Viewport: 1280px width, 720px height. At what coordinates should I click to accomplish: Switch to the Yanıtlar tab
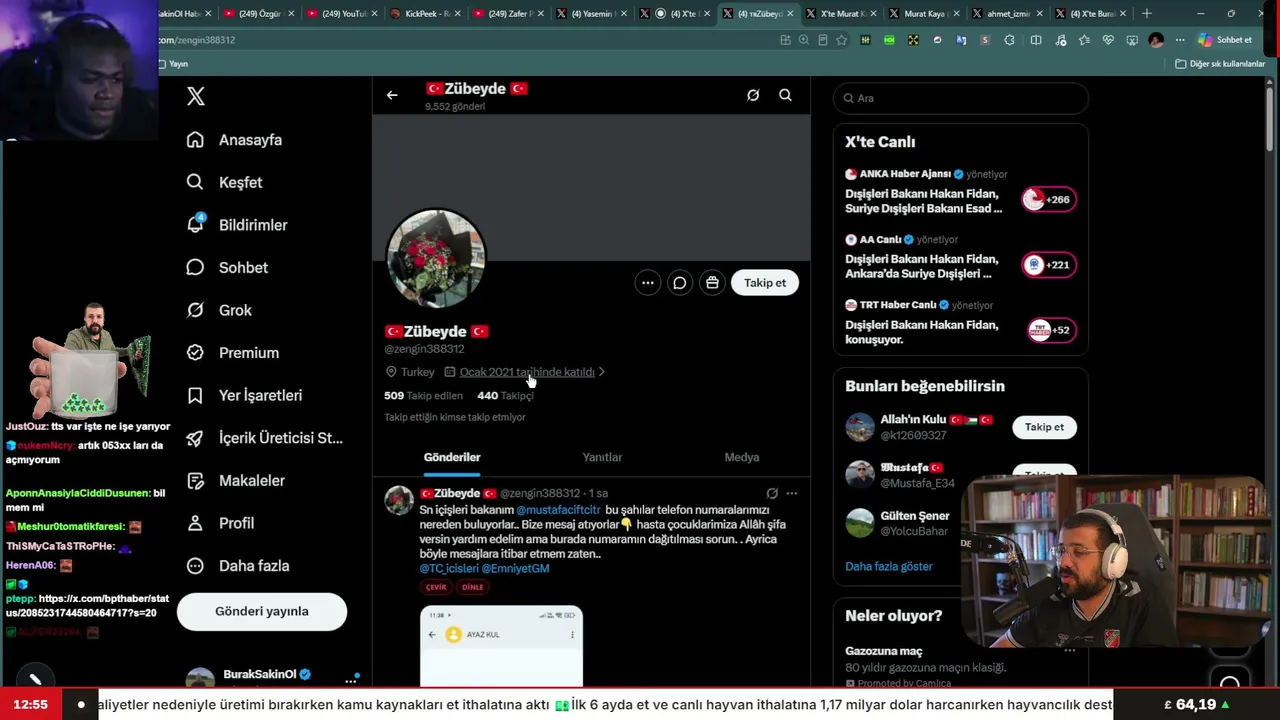point(602,457)
